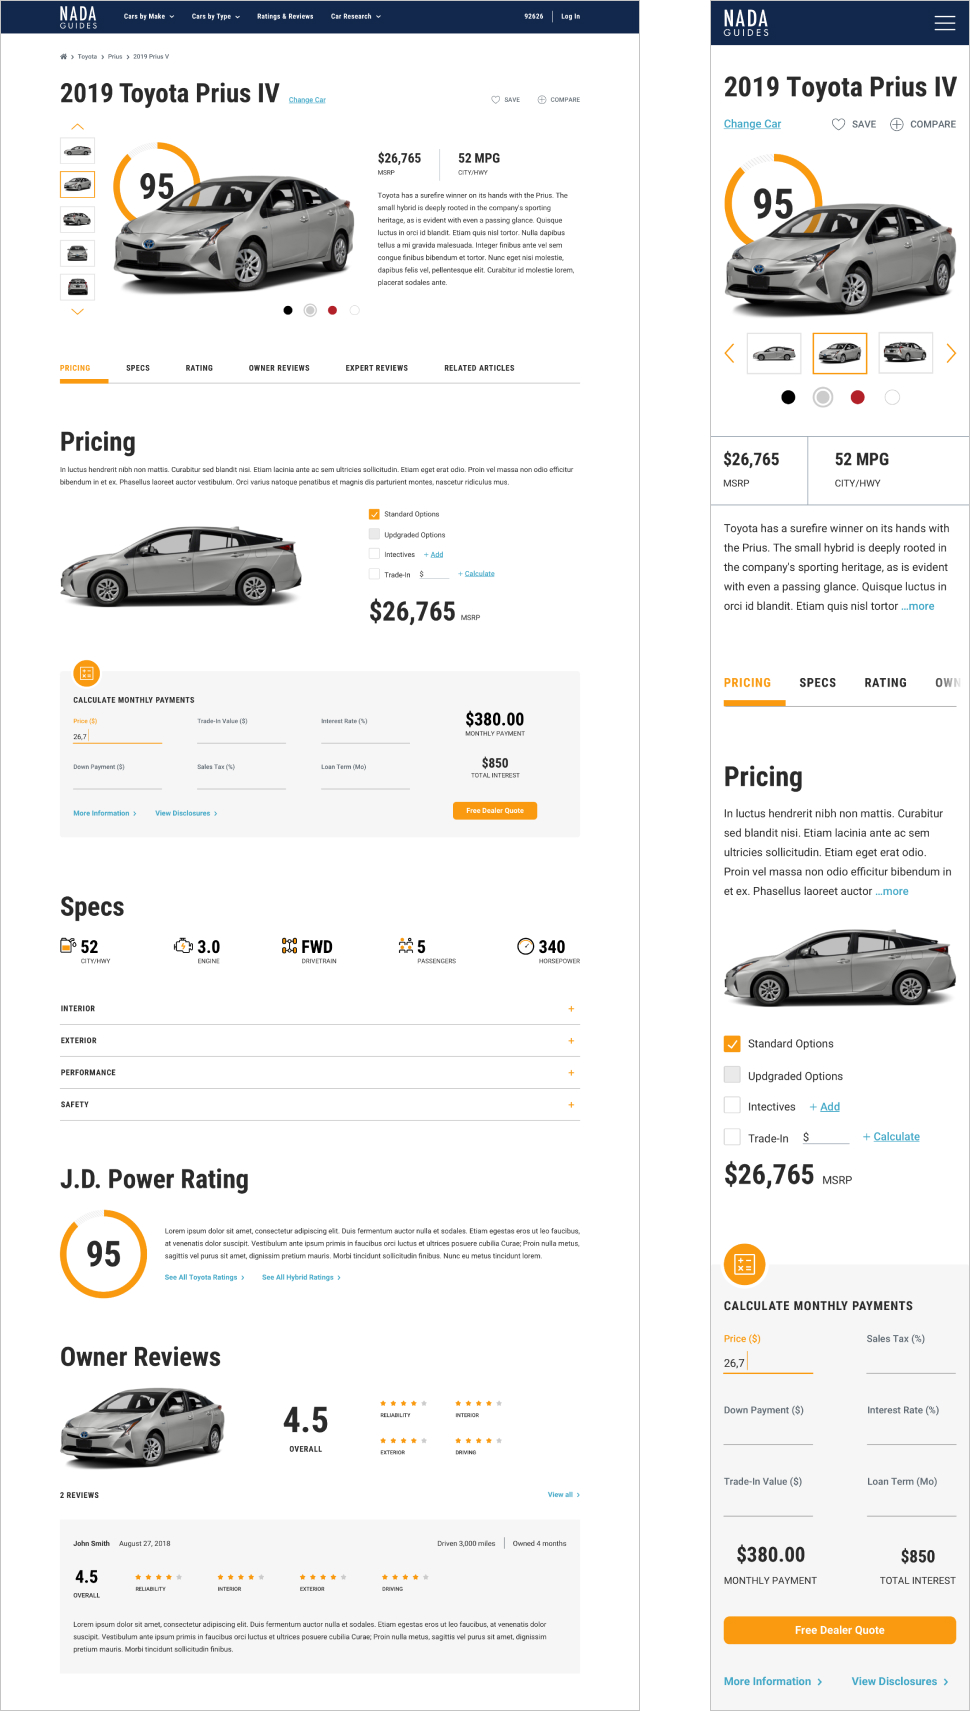
Task: Click the desktop Price ($) input field
Action: pos(117,736)
